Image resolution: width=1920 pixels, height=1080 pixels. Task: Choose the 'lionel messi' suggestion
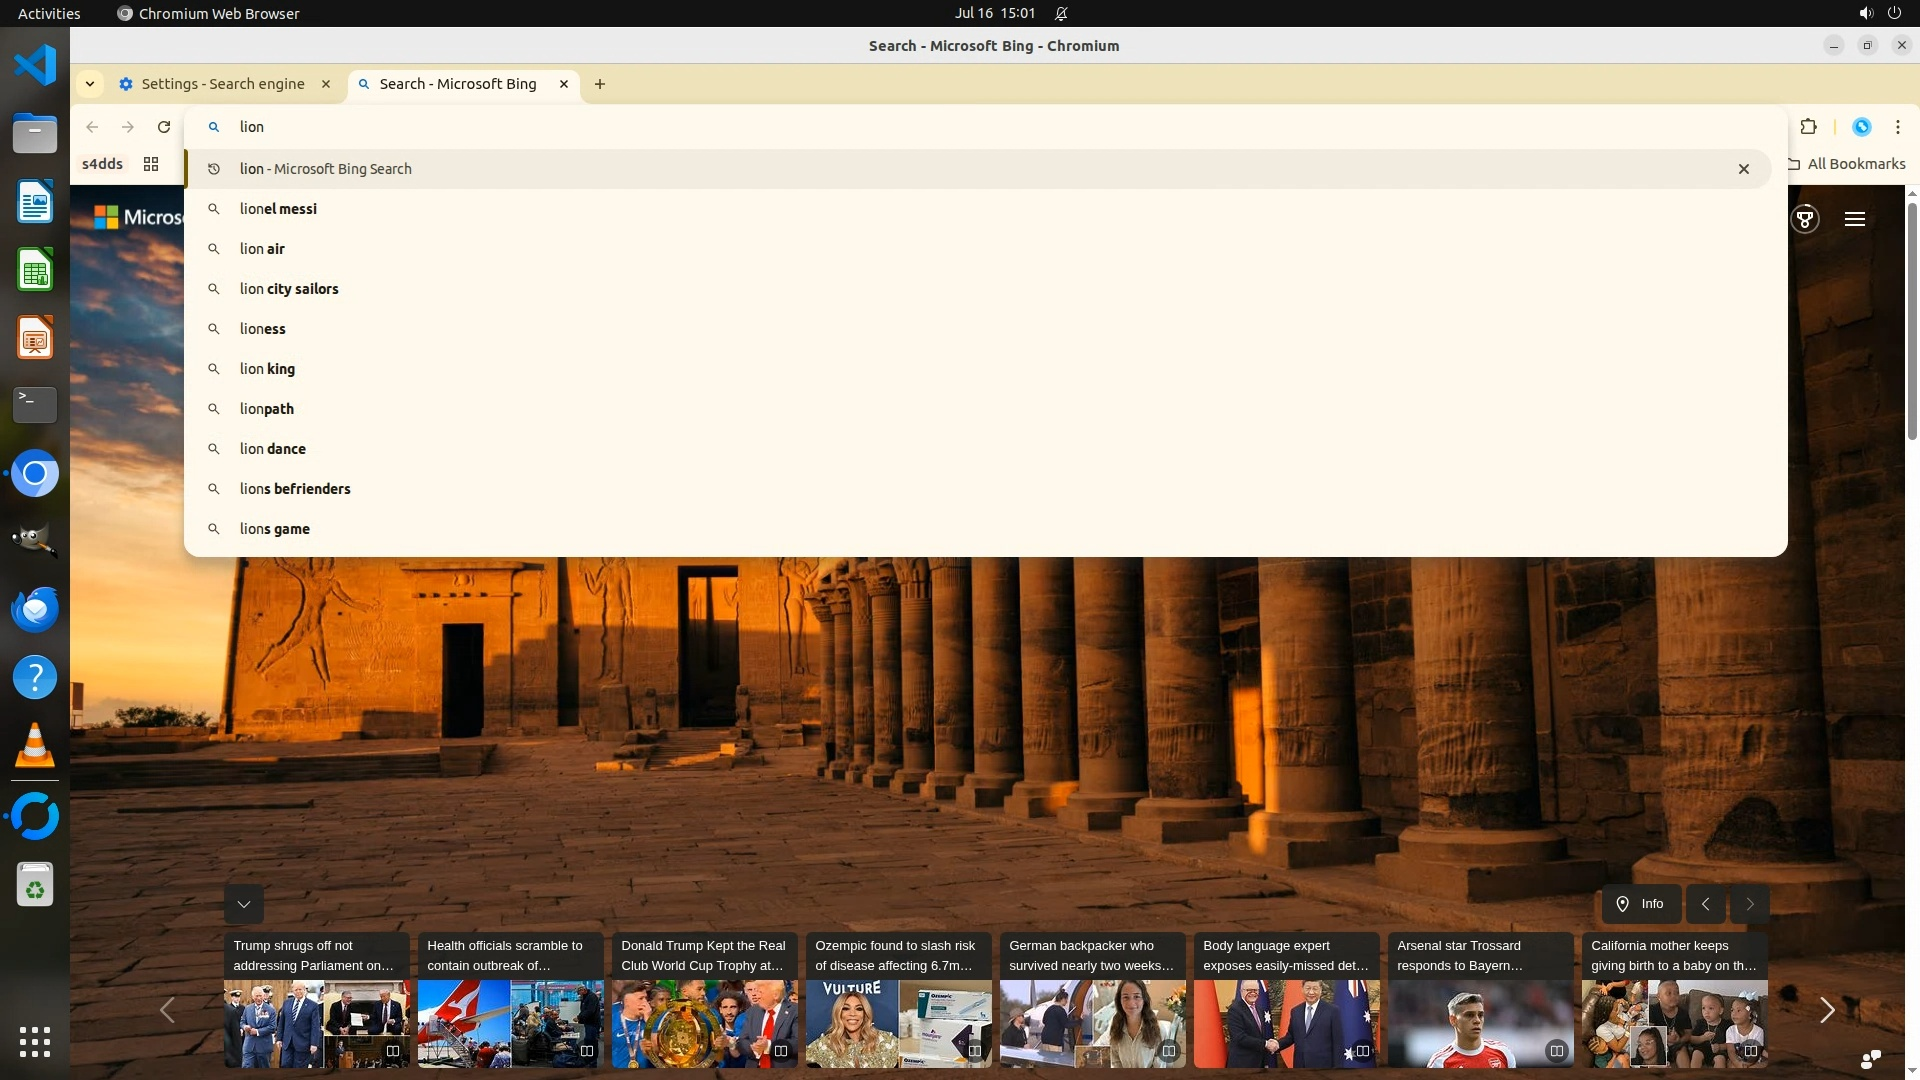click(278, 209)
